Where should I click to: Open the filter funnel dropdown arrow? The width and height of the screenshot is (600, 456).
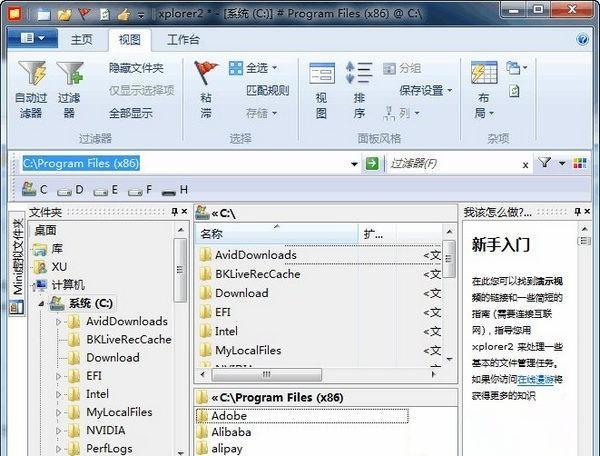(x=561, y=163)
